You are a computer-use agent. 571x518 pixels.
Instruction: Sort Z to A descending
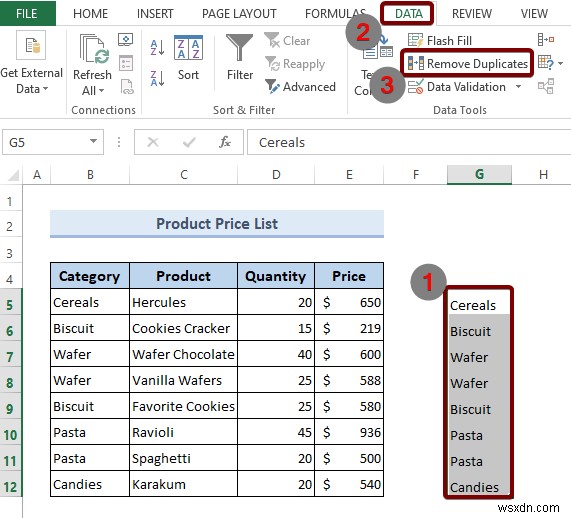157,78
